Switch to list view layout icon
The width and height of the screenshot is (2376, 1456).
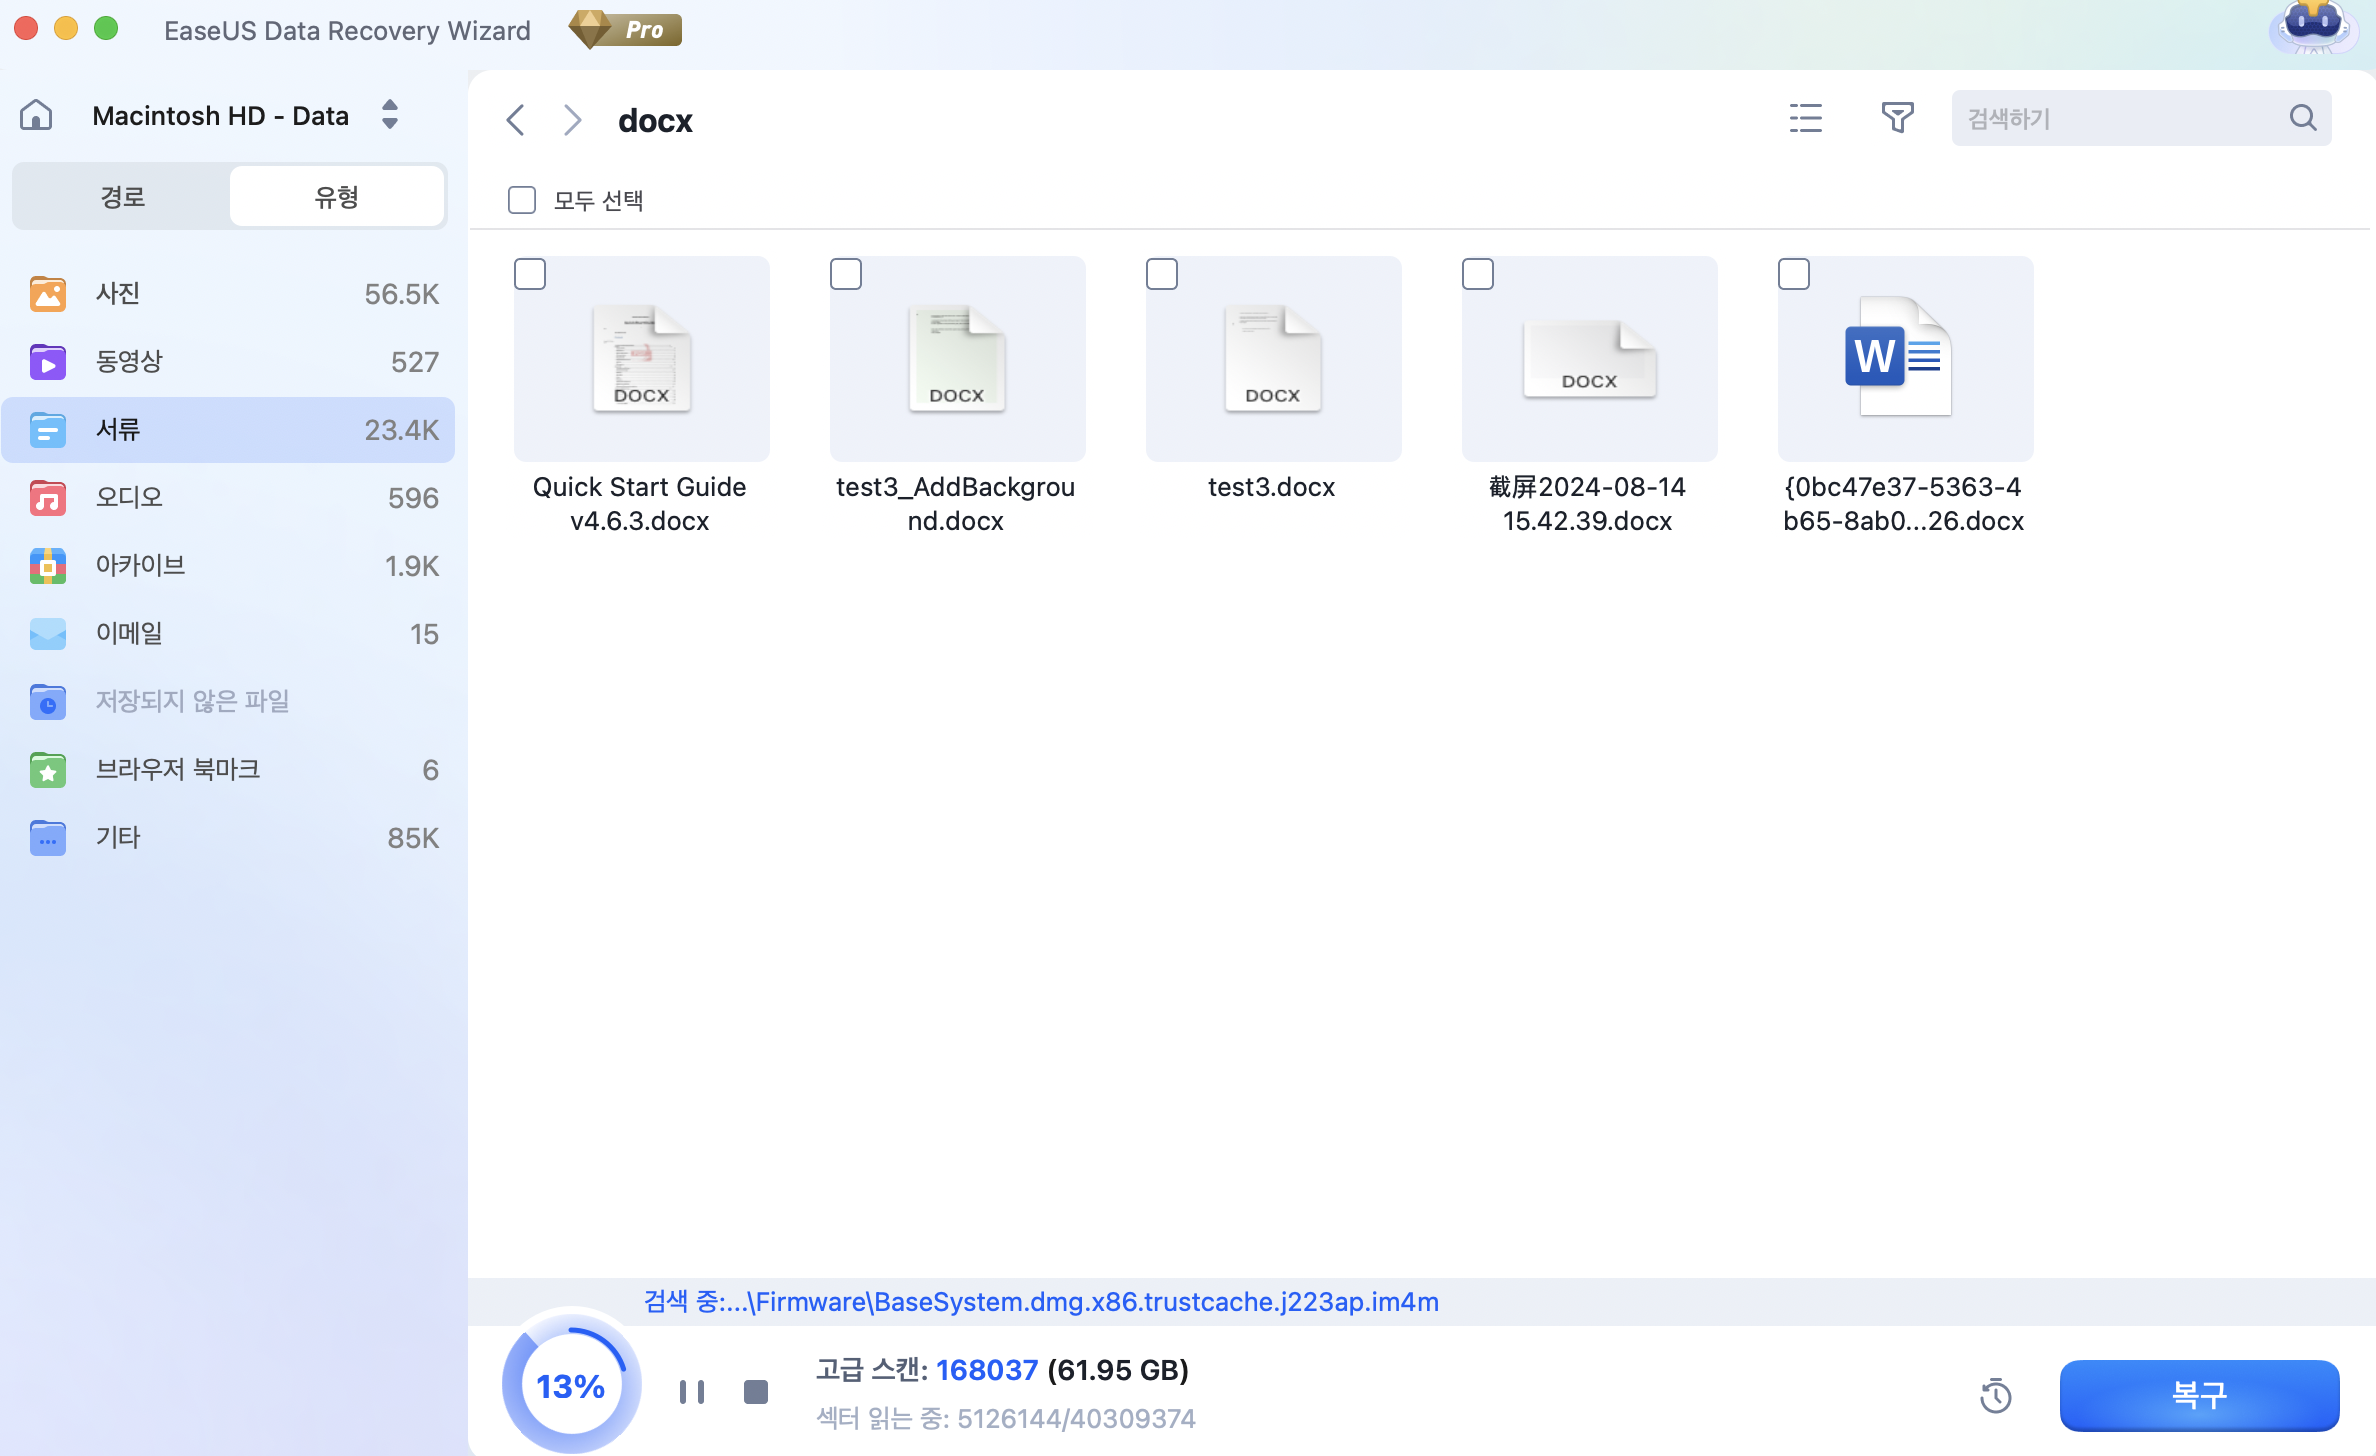(1805, 118)
